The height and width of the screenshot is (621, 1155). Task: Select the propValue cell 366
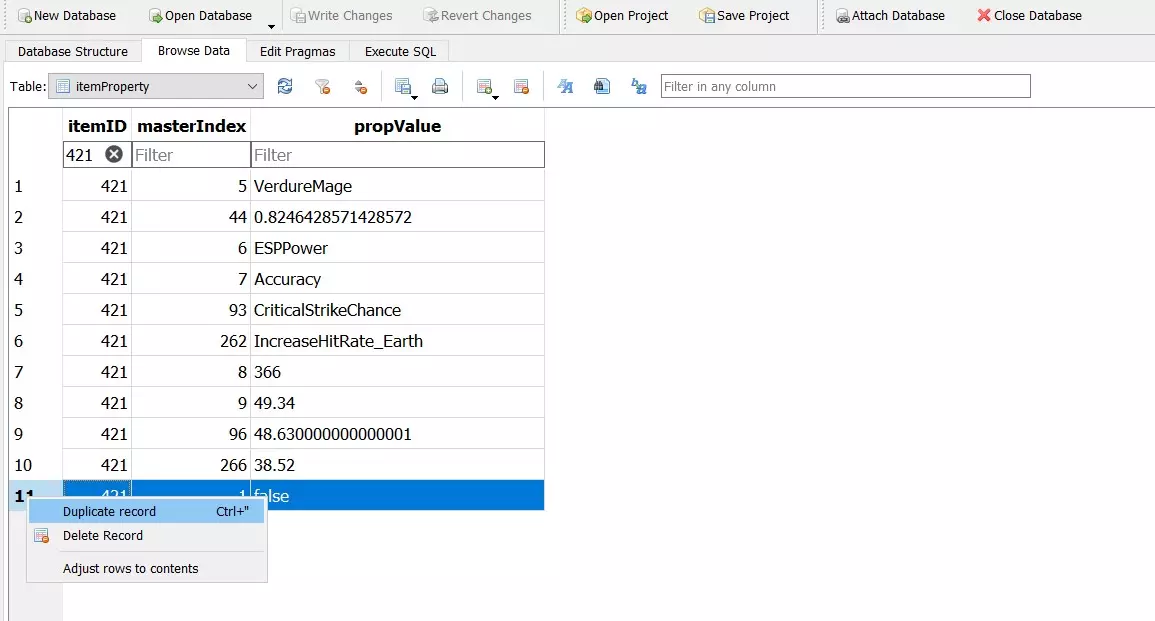[398, 372]
